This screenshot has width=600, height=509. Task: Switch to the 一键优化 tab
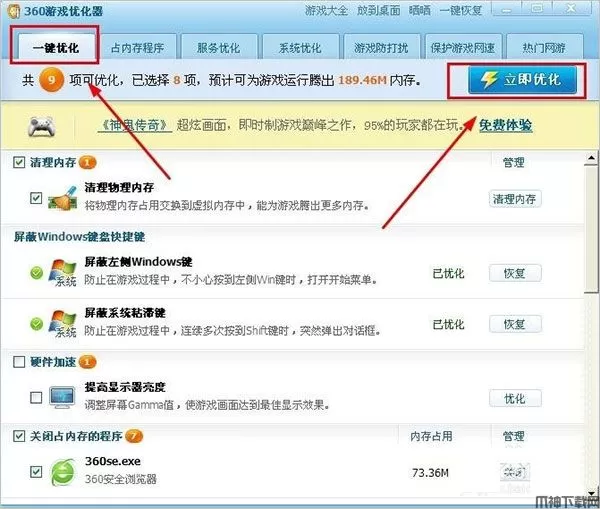(55, 47)
